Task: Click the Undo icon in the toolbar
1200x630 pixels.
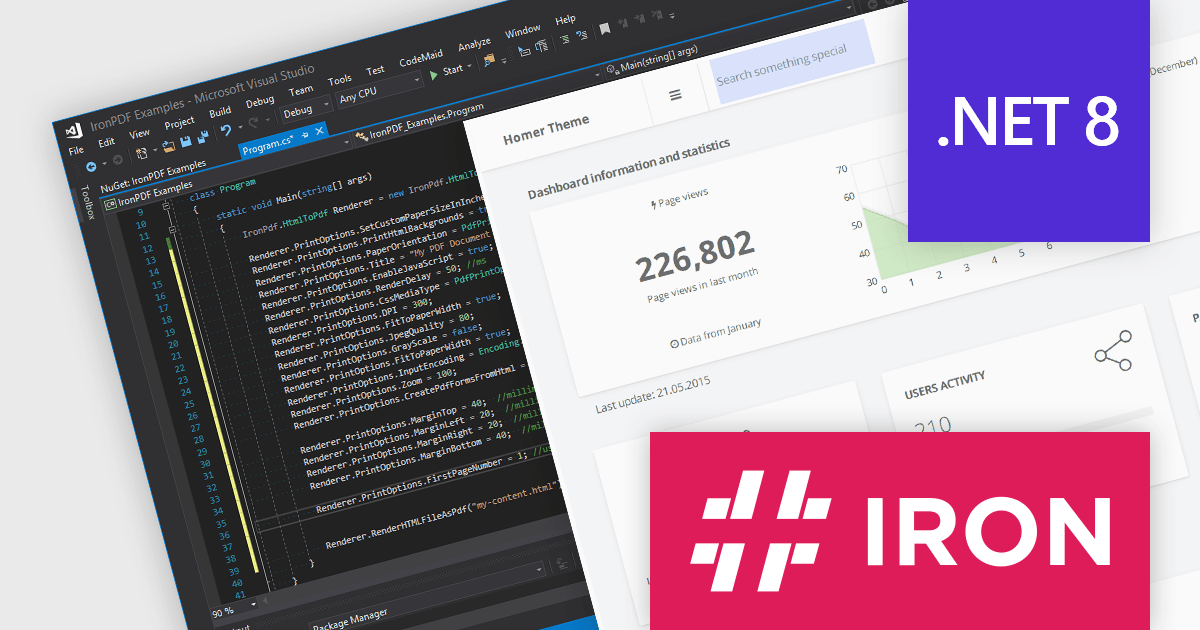Action: tap(225, 130)
